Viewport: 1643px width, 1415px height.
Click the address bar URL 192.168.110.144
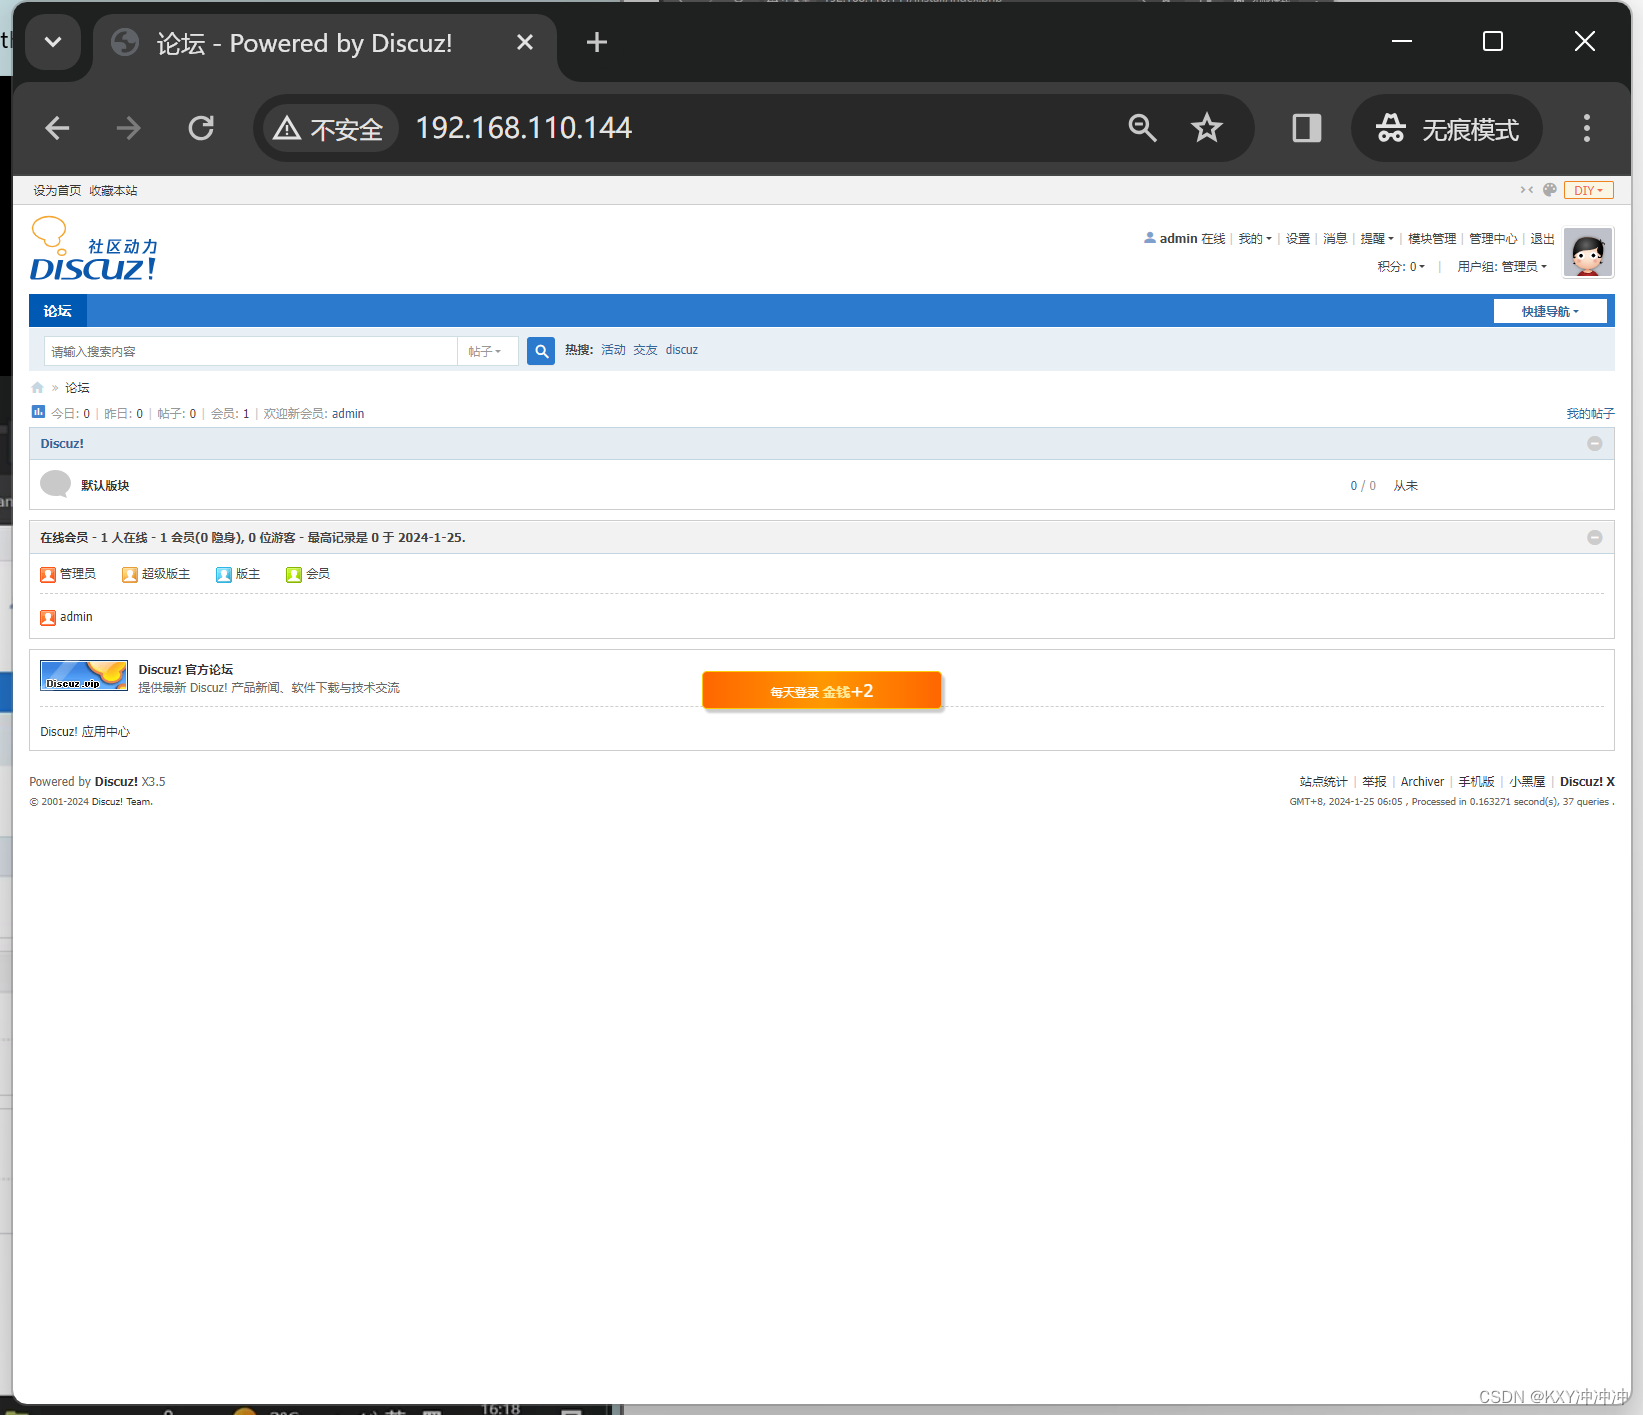[523, 128]
